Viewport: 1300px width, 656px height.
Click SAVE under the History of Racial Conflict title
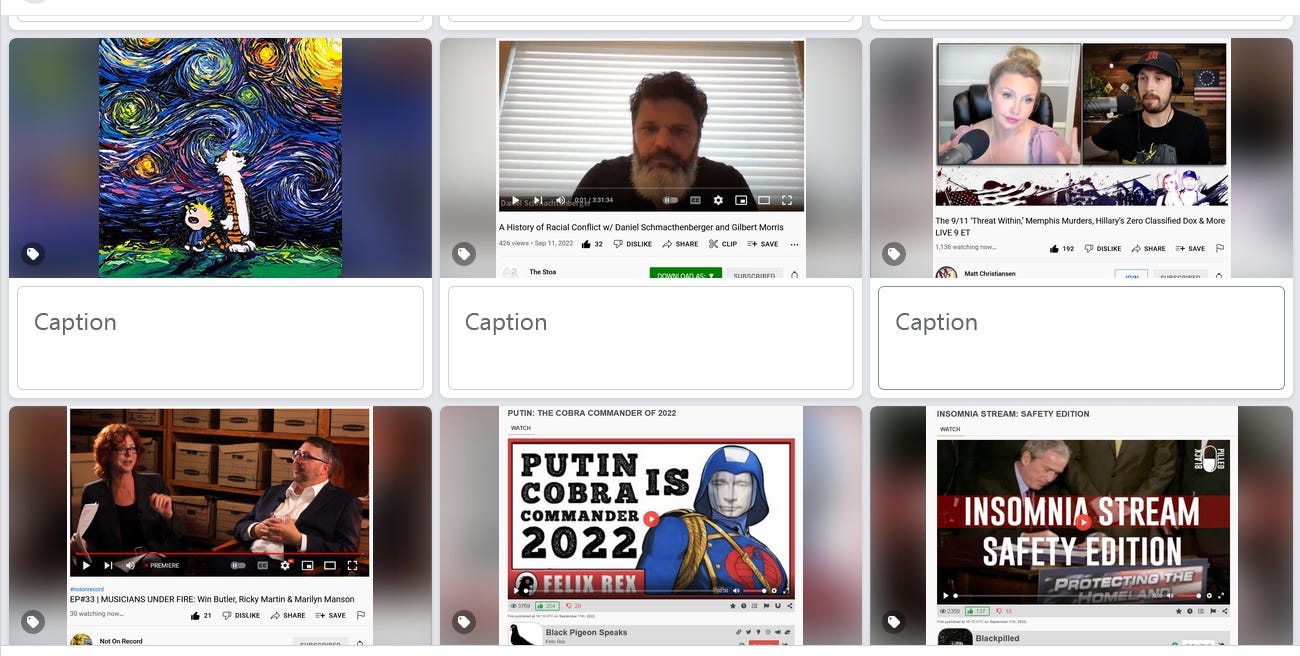[x=763, y=244]
